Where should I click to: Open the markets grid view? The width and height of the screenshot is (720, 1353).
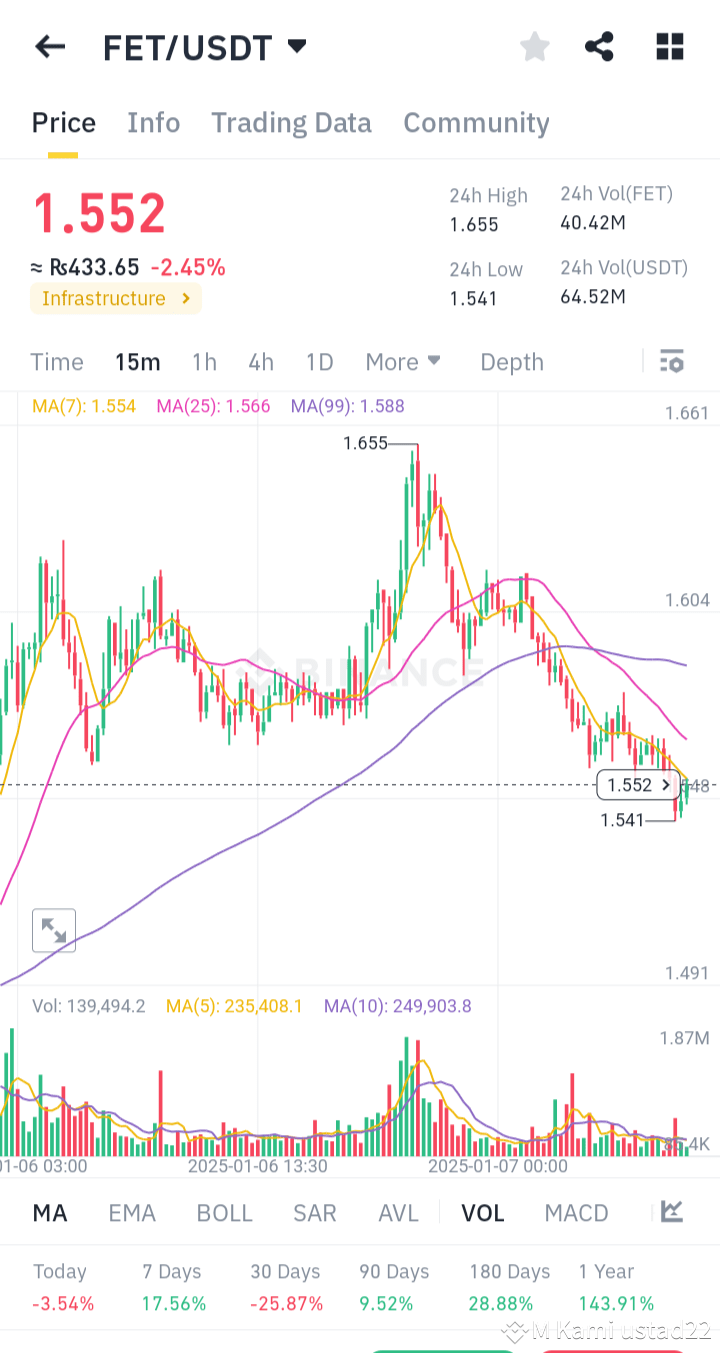[669, 46]
